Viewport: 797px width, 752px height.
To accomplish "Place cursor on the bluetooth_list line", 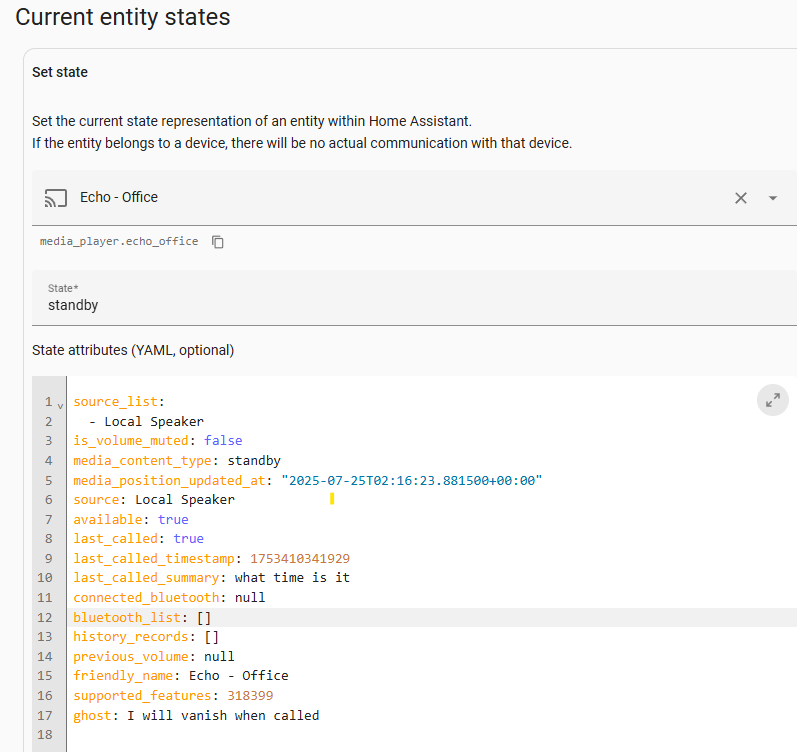I will pyautogui.click(x=432, y=617).
